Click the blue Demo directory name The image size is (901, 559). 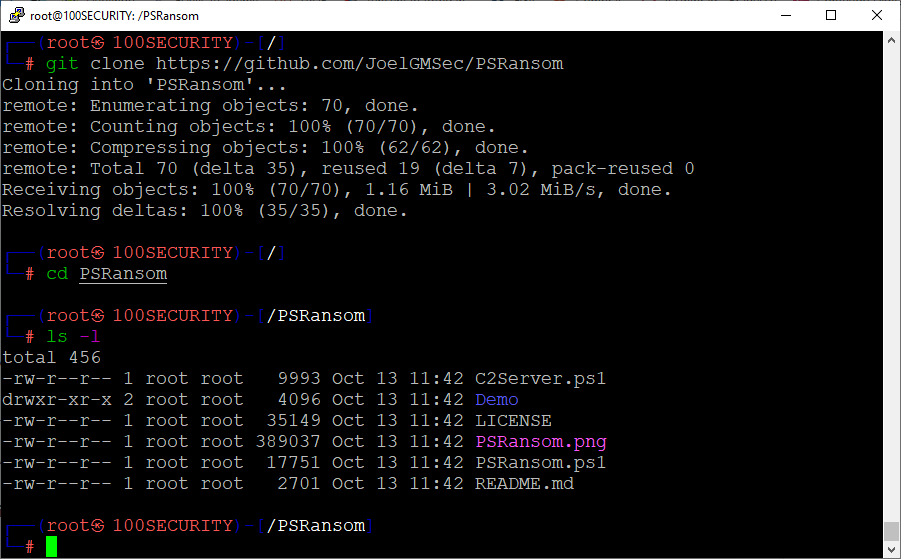pyautogui.click(x=497, y=400)
